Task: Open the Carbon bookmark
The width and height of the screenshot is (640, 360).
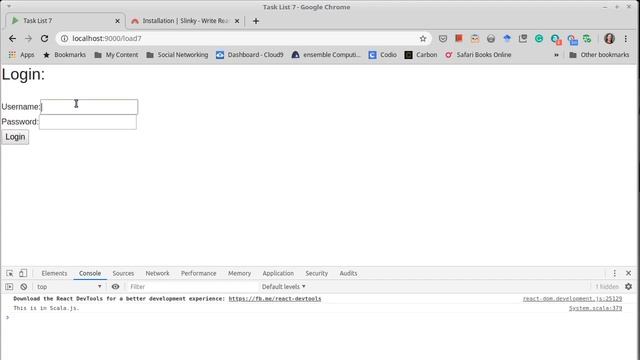Action: coord(421,55)
